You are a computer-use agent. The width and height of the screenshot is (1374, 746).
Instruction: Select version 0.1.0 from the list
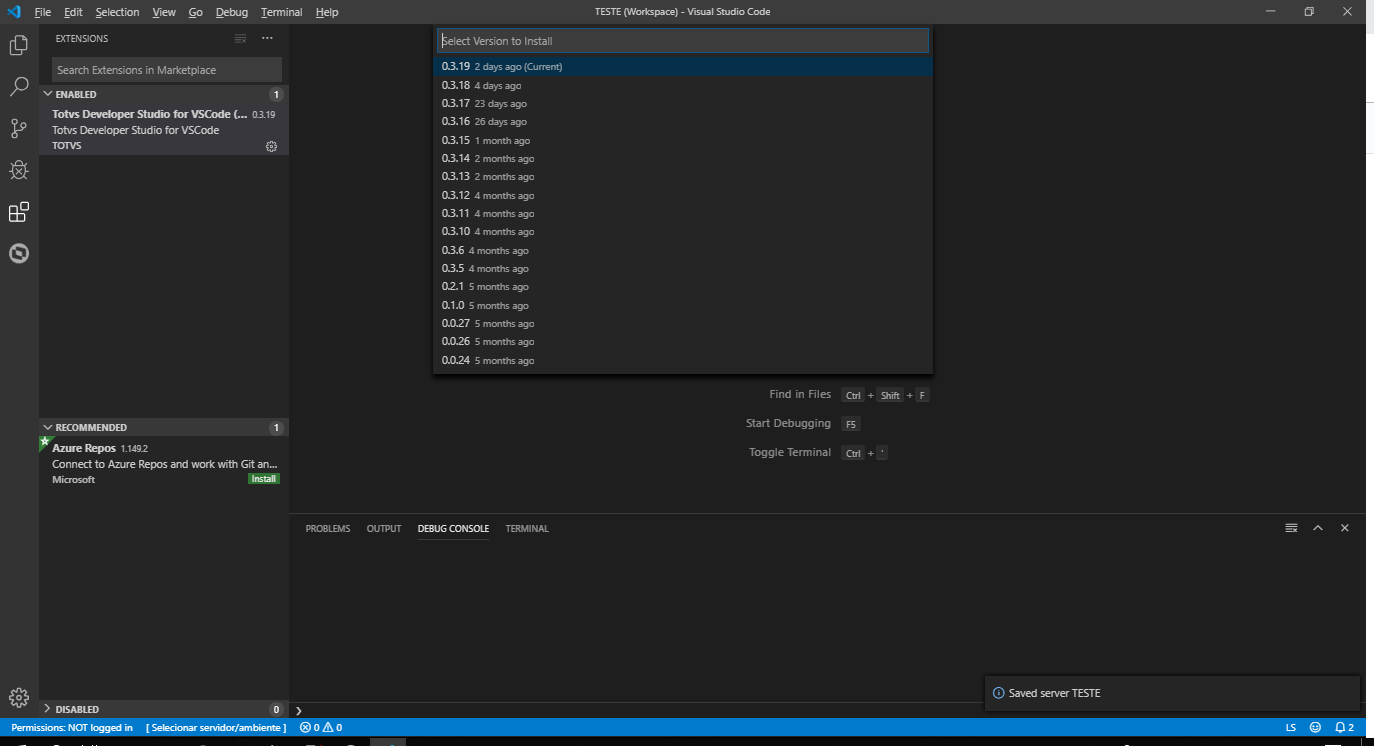point(683,305)
